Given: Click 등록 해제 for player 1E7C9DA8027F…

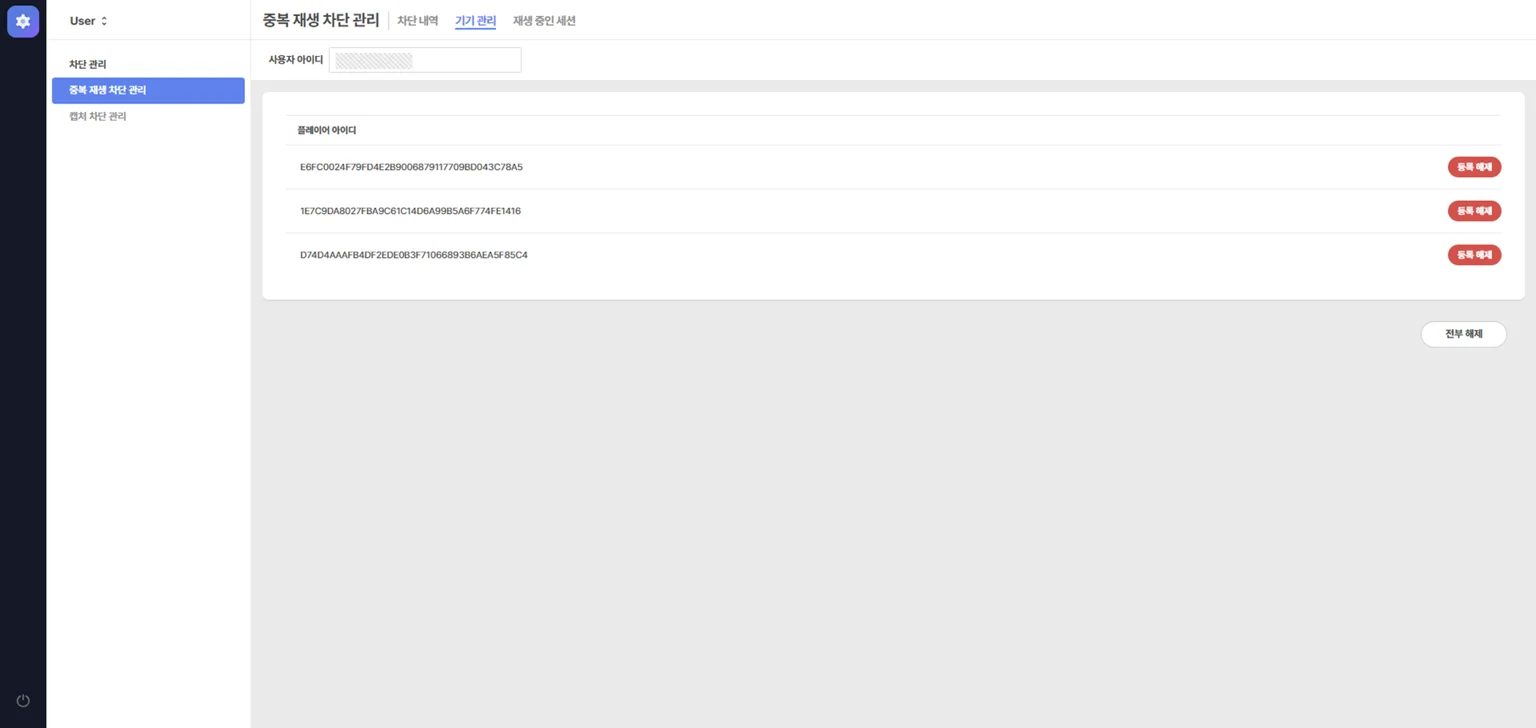Looking at the screenshot, I should tap(1474, 211).
